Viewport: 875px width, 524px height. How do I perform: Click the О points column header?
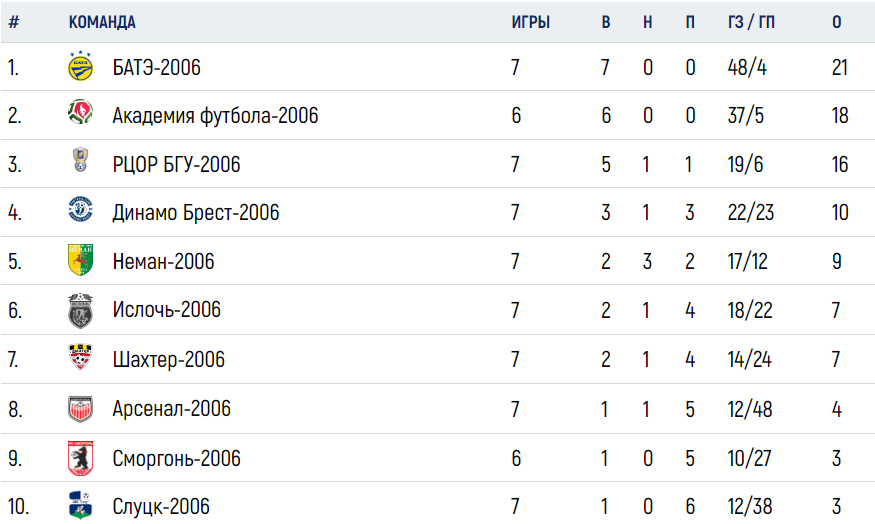pyautogui.click(x=836, y=22)
